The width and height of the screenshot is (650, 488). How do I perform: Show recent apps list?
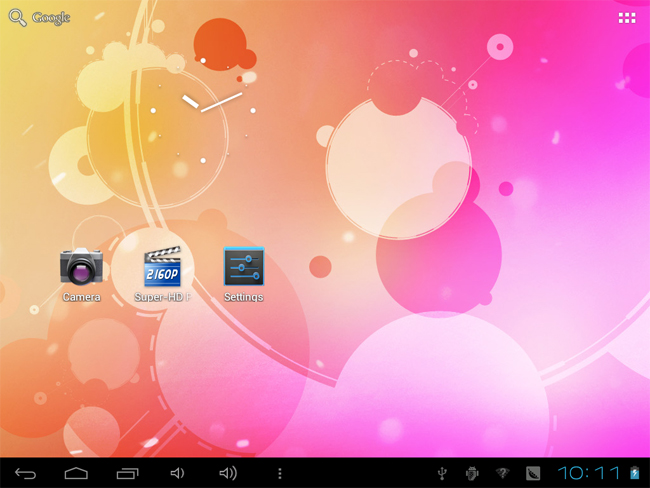click(127, 473)
